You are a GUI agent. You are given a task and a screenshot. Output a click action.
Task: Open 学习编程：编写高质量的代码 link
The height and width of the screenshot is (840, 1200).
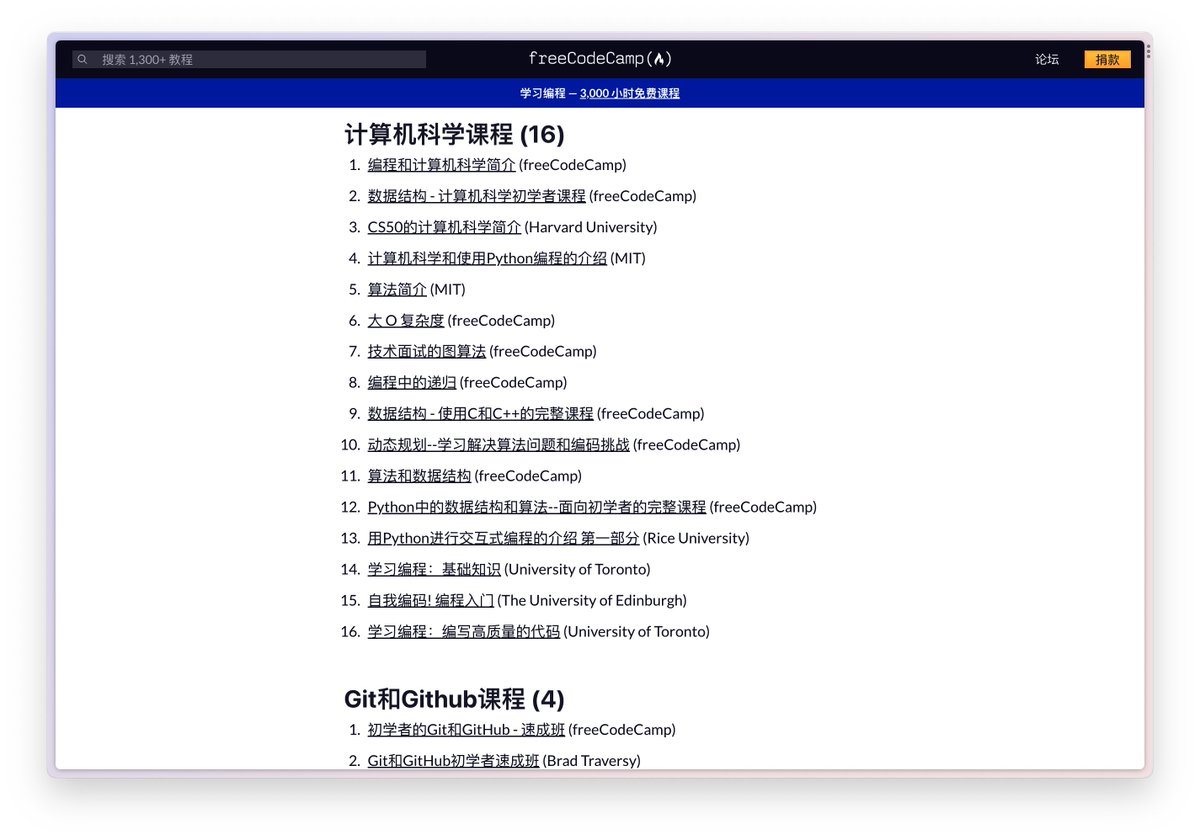coord(464,631)
